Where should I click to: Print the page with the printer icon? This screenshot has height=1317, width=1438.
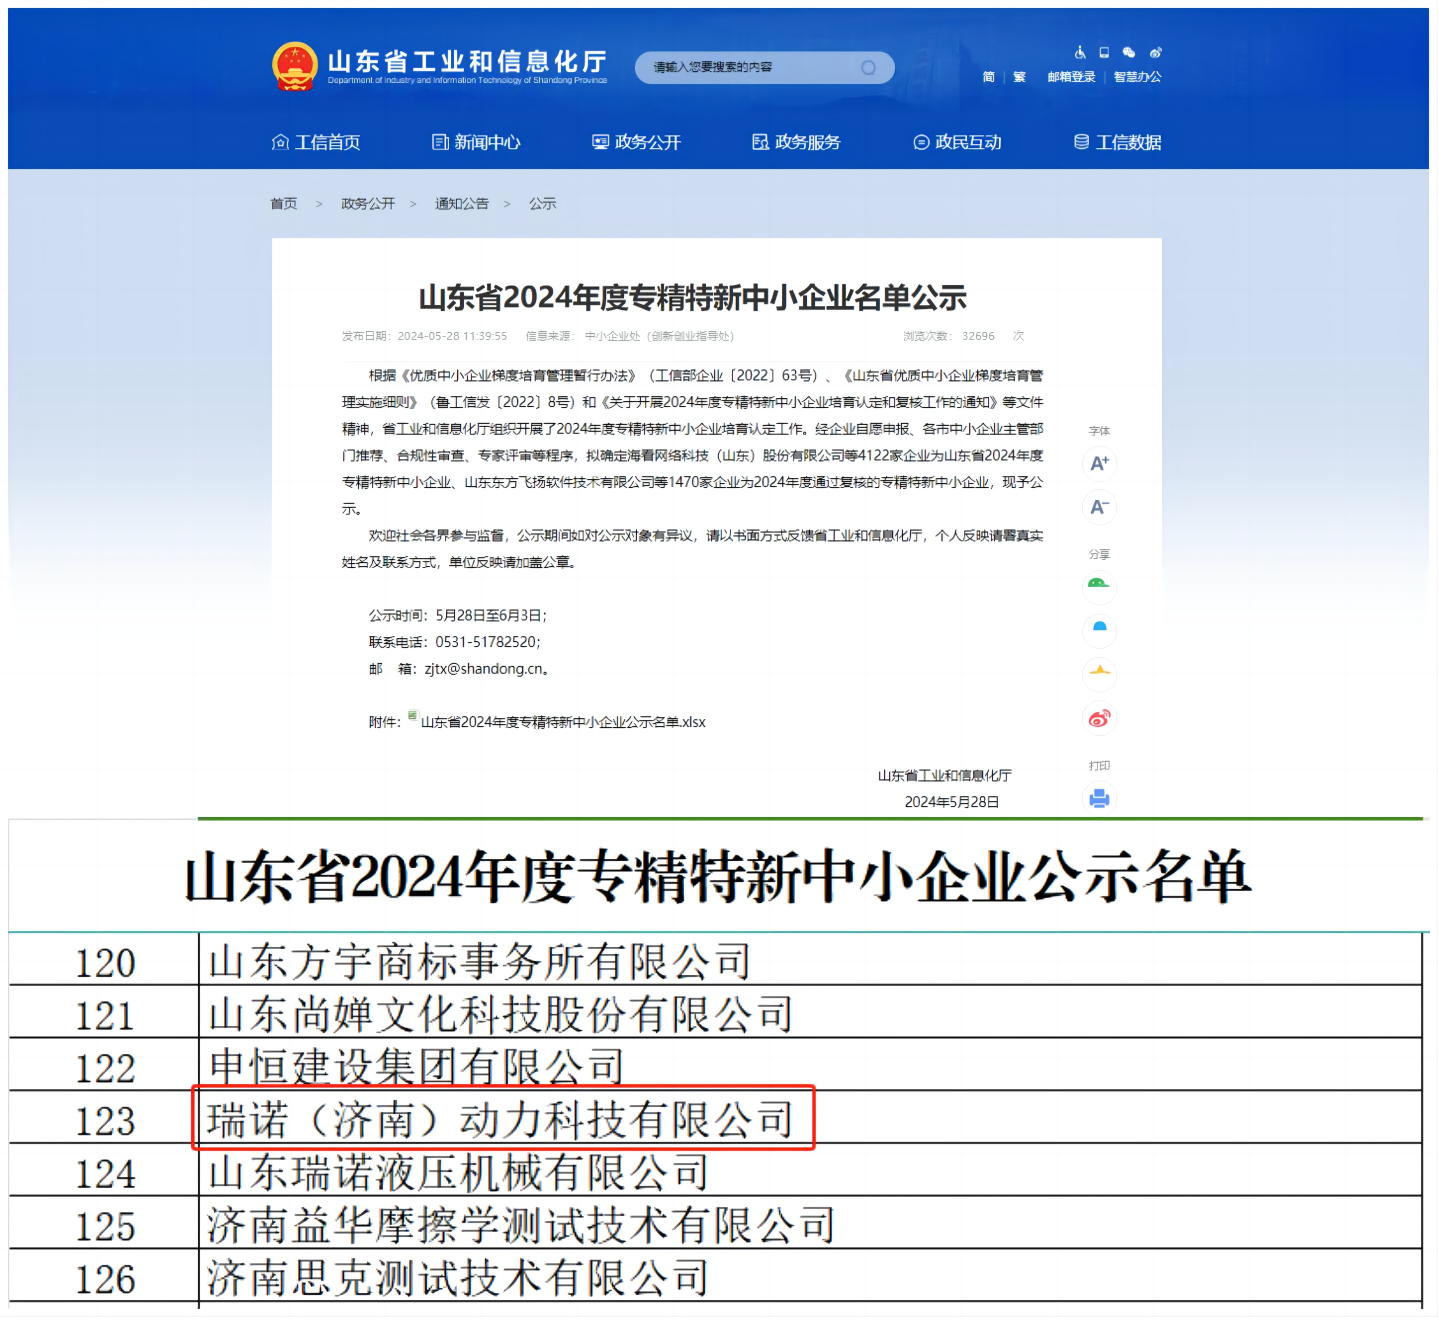click(x=1099, y=798)
